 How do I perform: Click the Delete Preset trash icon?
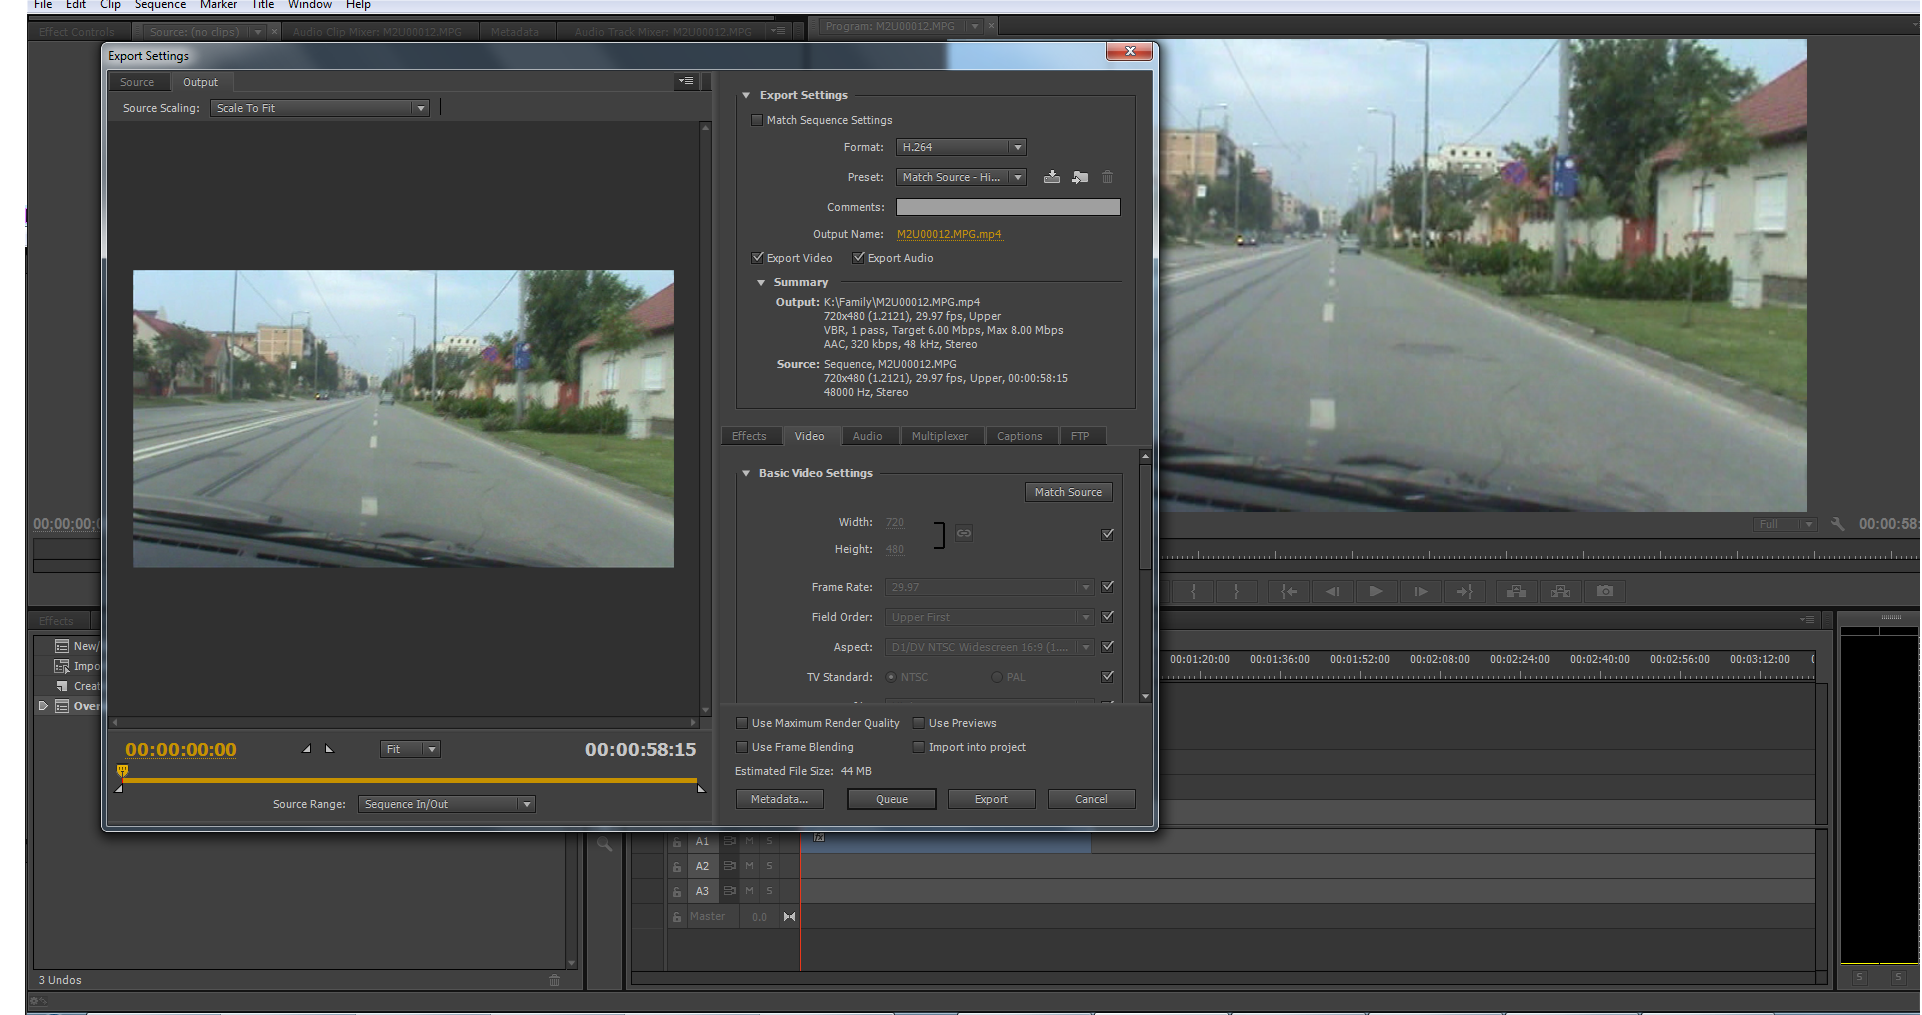click(1107, 177)
